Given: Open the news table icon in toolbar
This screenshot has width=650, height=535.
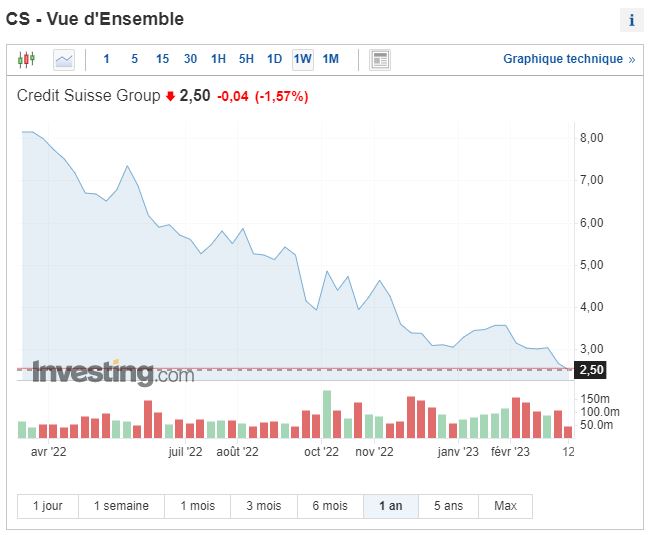Looking at the screenshot, I should [380, 60].
